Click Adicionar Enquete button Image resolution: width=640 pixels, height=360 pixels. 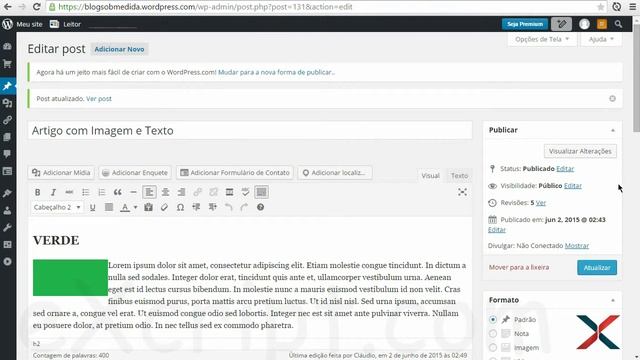coord(135,173)
